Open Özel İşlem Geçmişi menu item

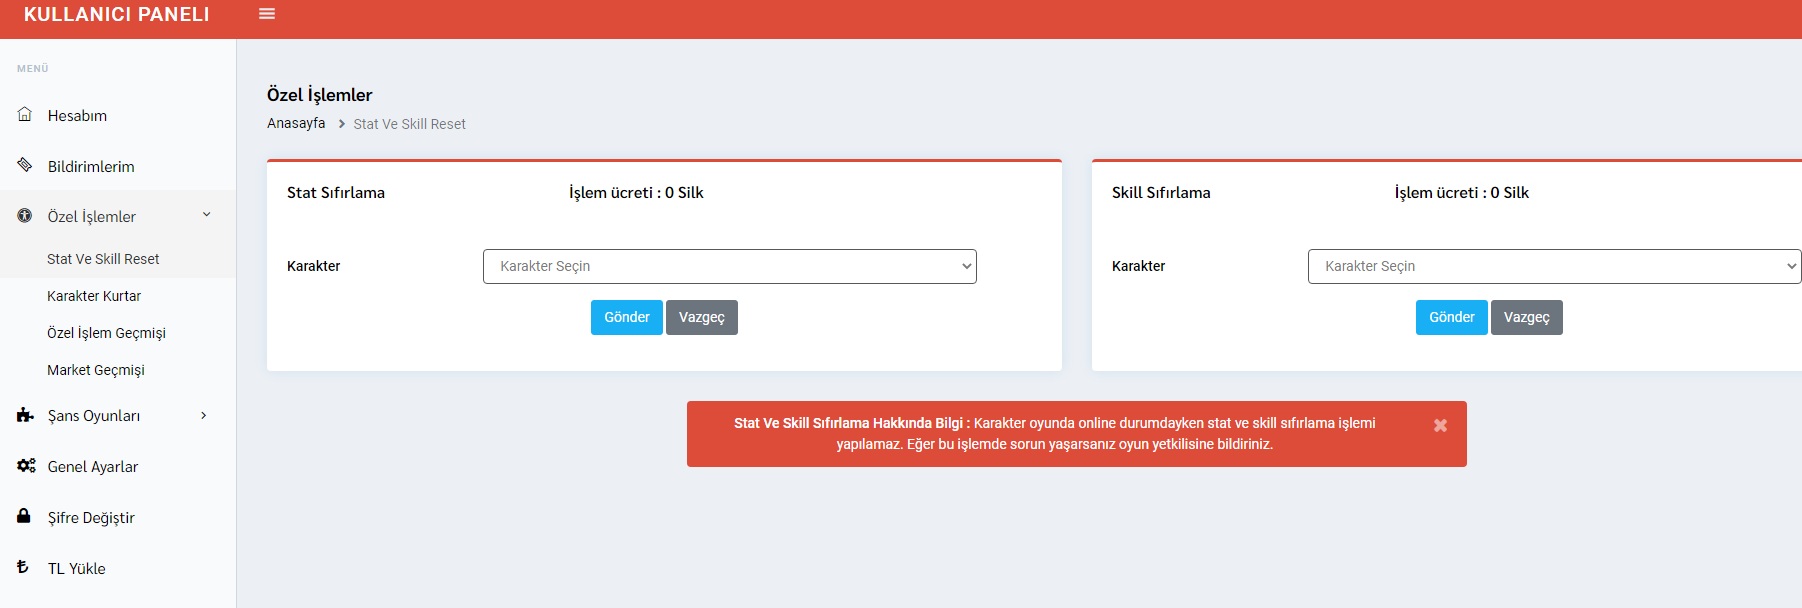pos(106,333)
